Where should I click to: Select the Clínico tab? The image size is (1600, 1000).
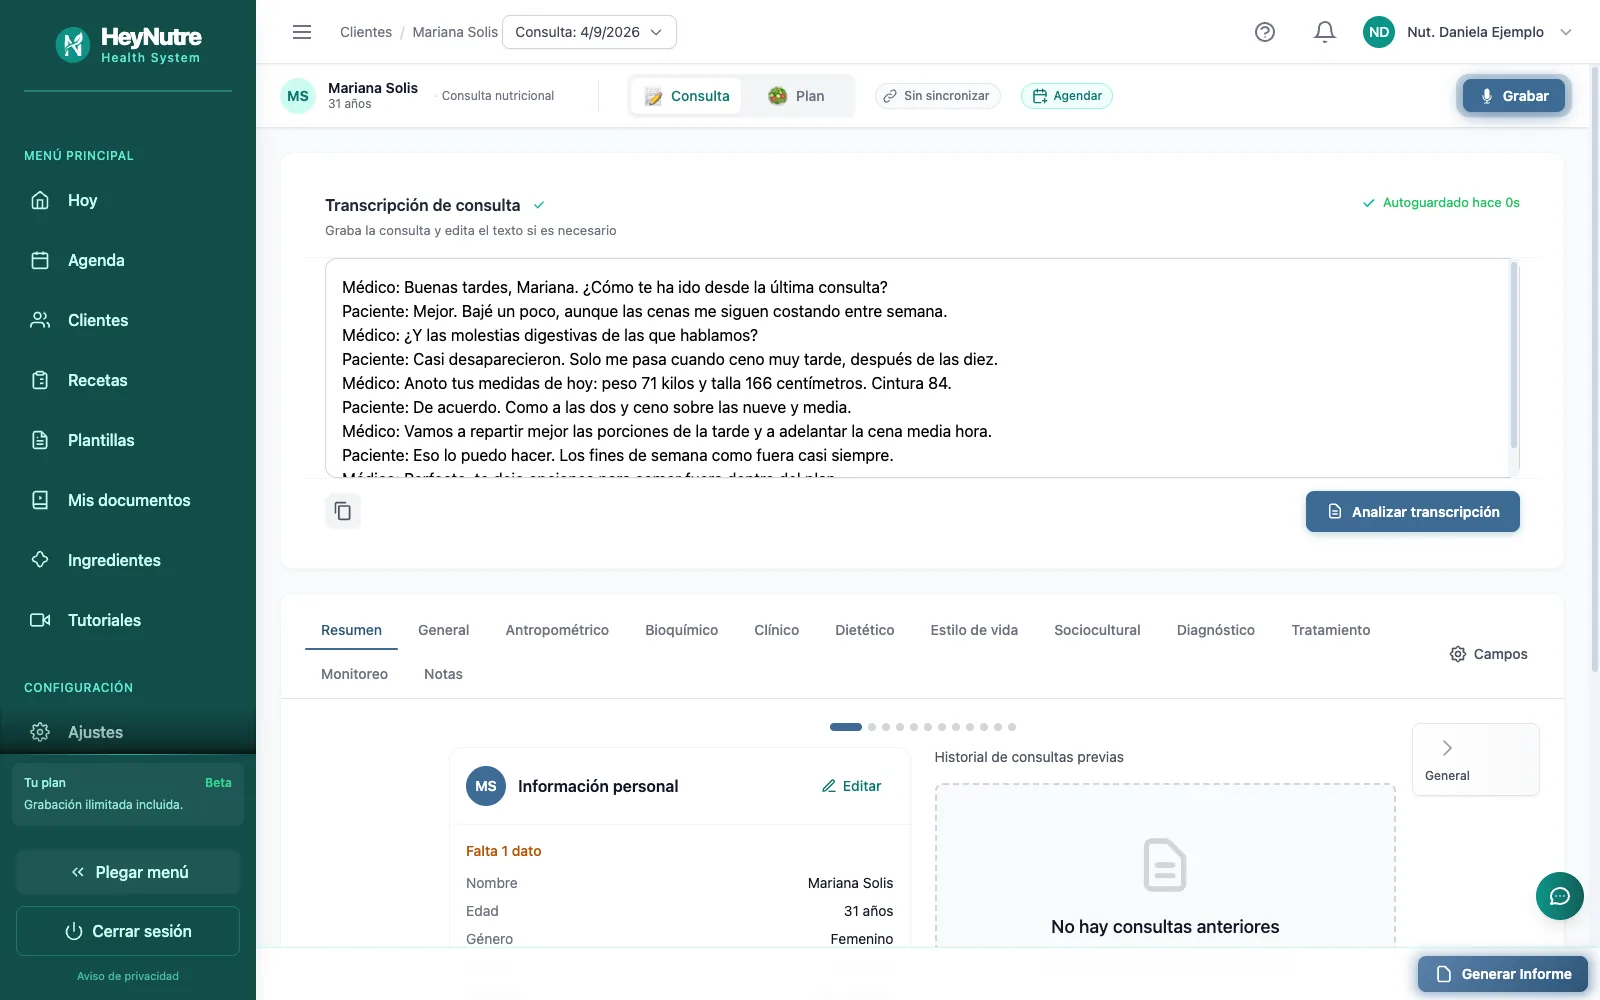point(777,630)
